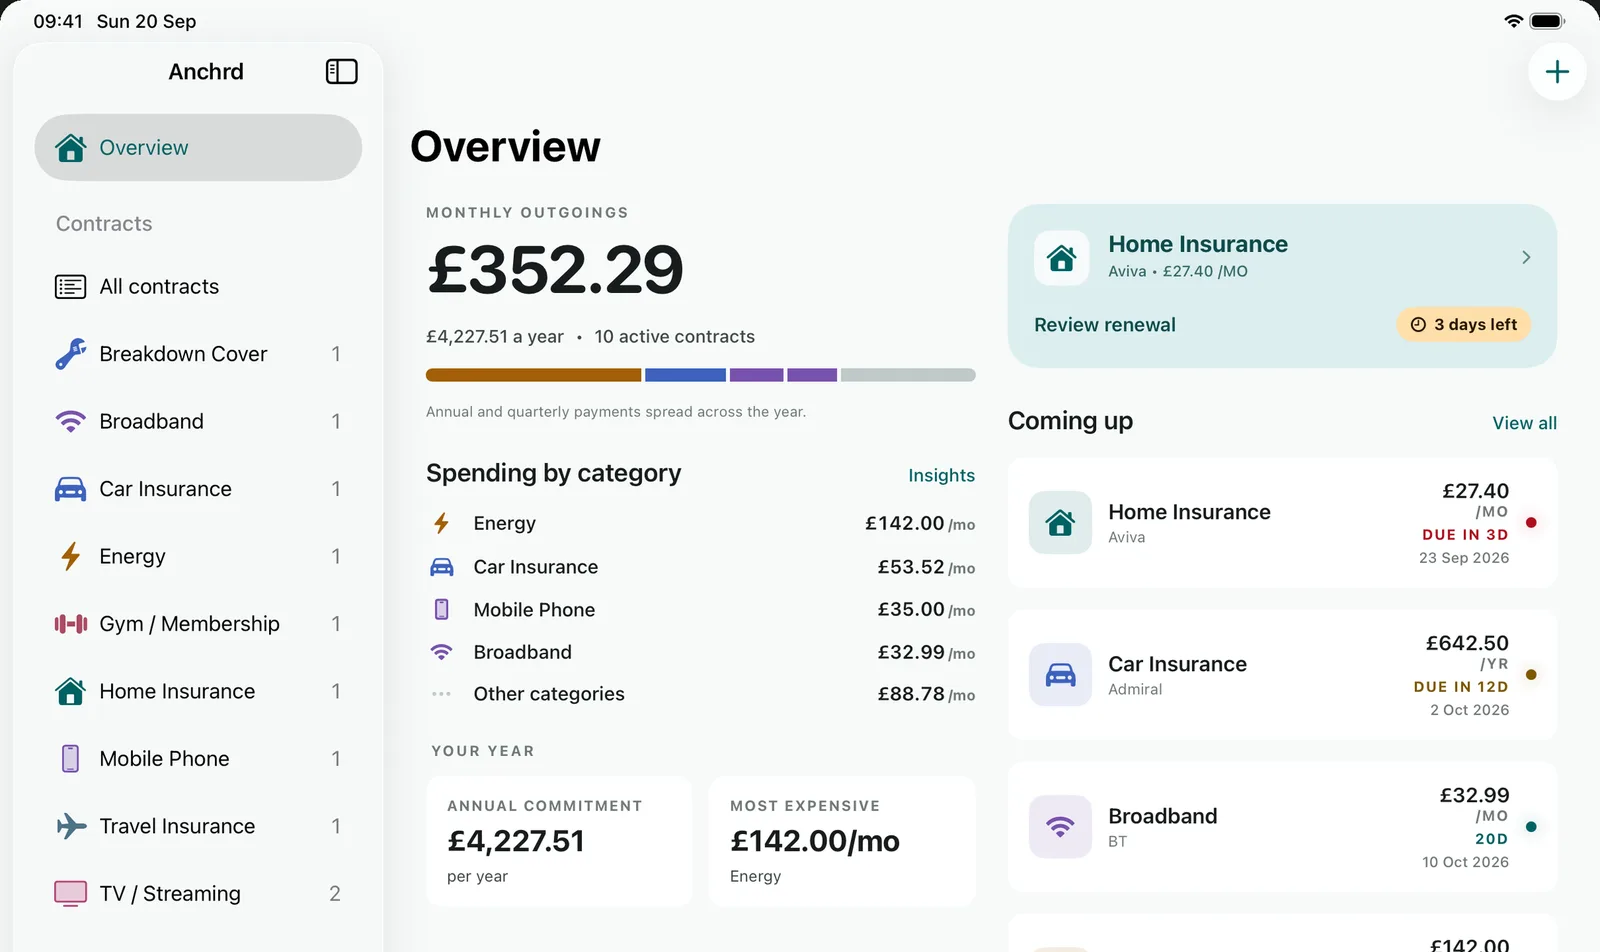Viewport: 1600px width, 952px height.
Task: Tap the Wi-Fi status bar icon
Action: [x=1513, y=21]
